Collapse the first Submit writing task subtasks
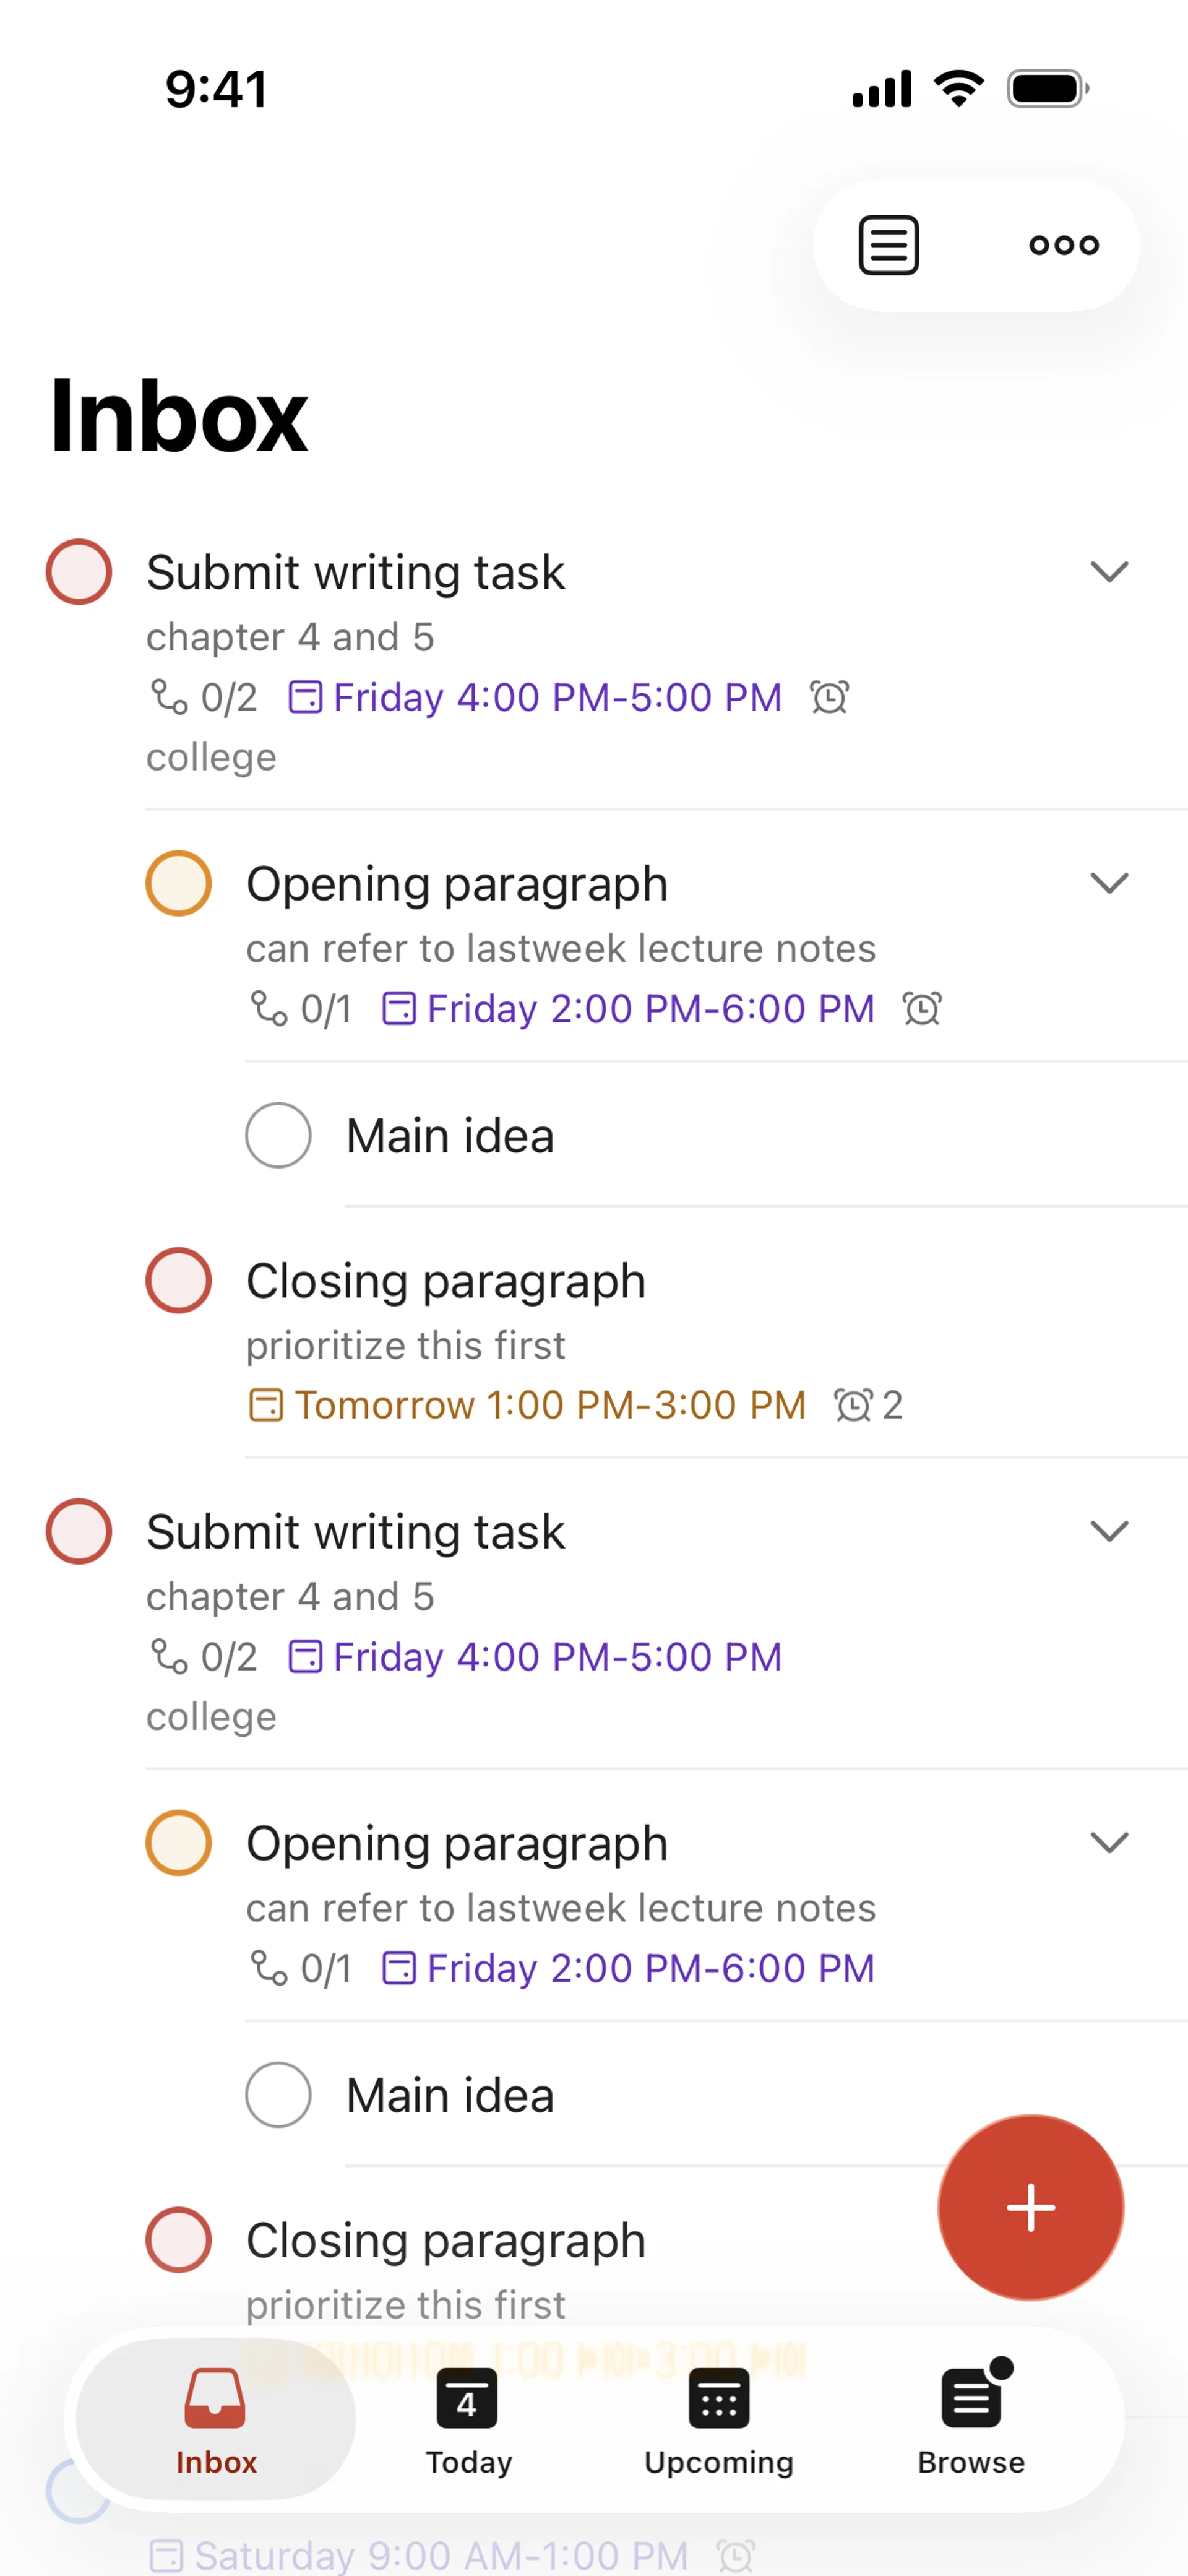The width and height of the screenshot is (1188, 2576). 1109,572
